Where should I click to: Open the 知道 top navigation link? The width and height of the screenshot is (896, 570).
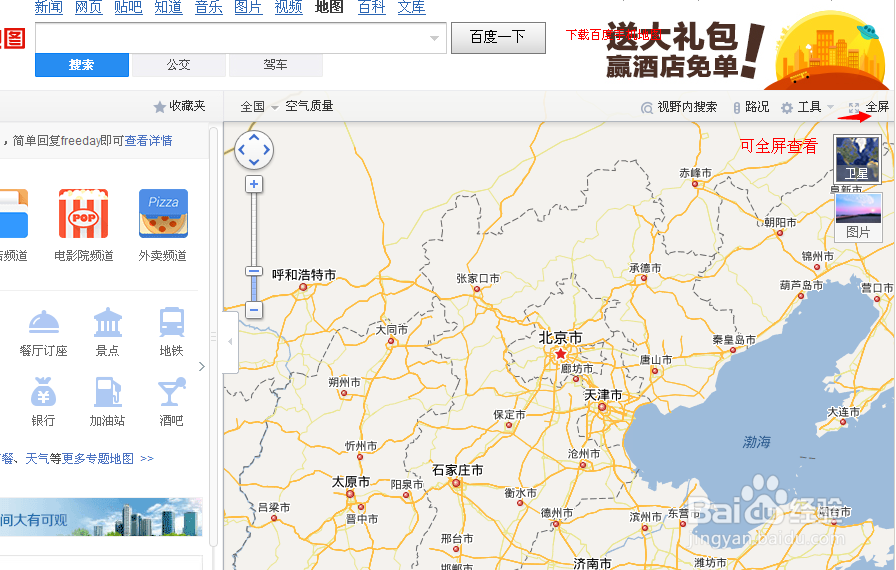(169, 7)
